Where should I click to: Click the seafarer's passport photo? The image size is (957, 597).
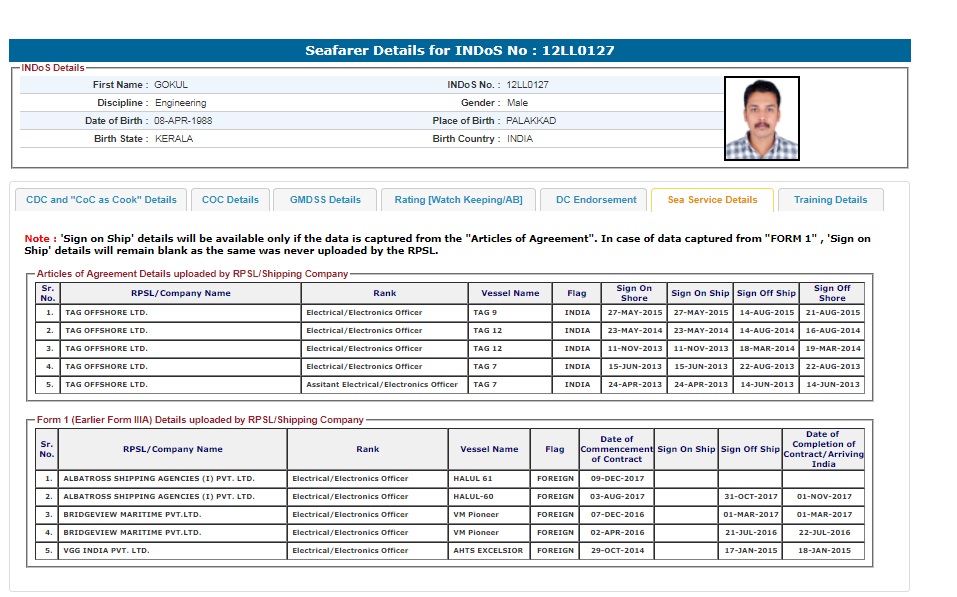point(762,119)
